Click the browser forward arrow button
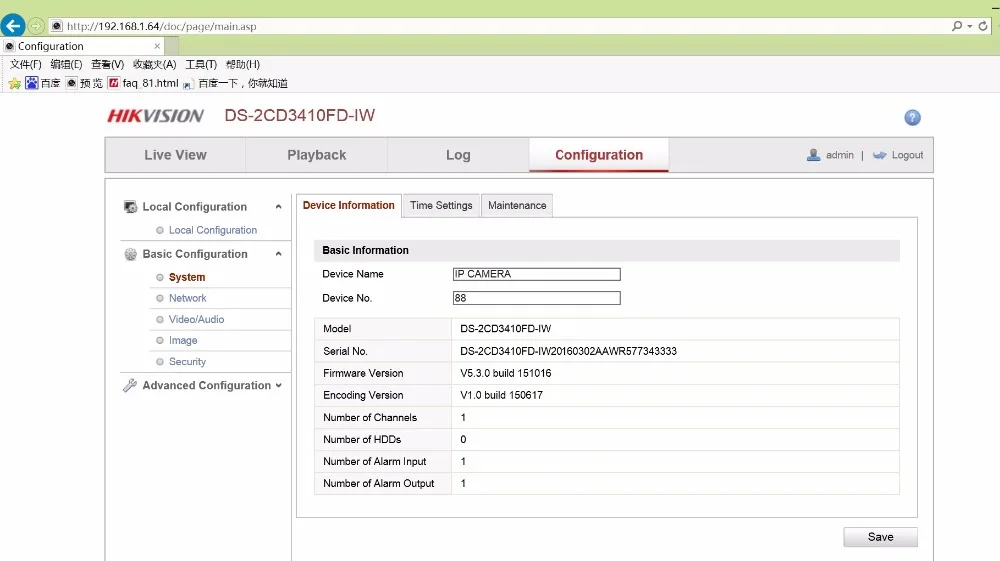1000x561 pixels. point(36,26)
